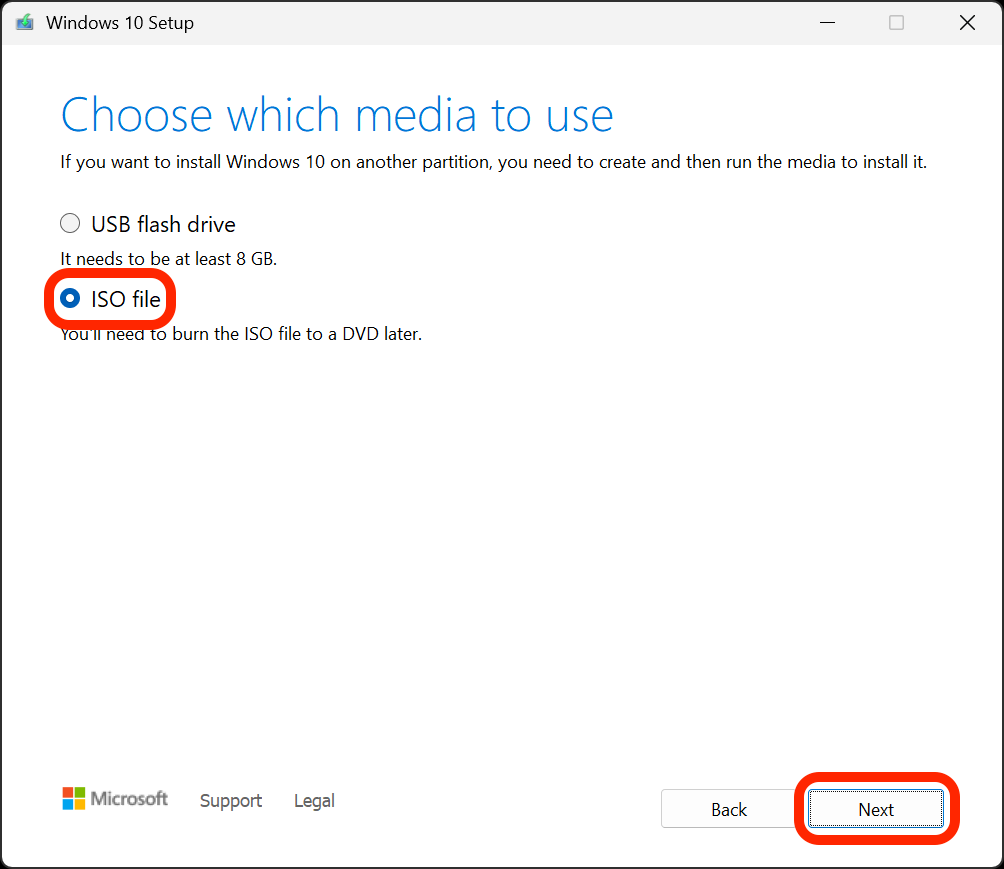This screenshot has height=869, width=1004.
Task: Open the Legal information page
Action: coord(313,800)
